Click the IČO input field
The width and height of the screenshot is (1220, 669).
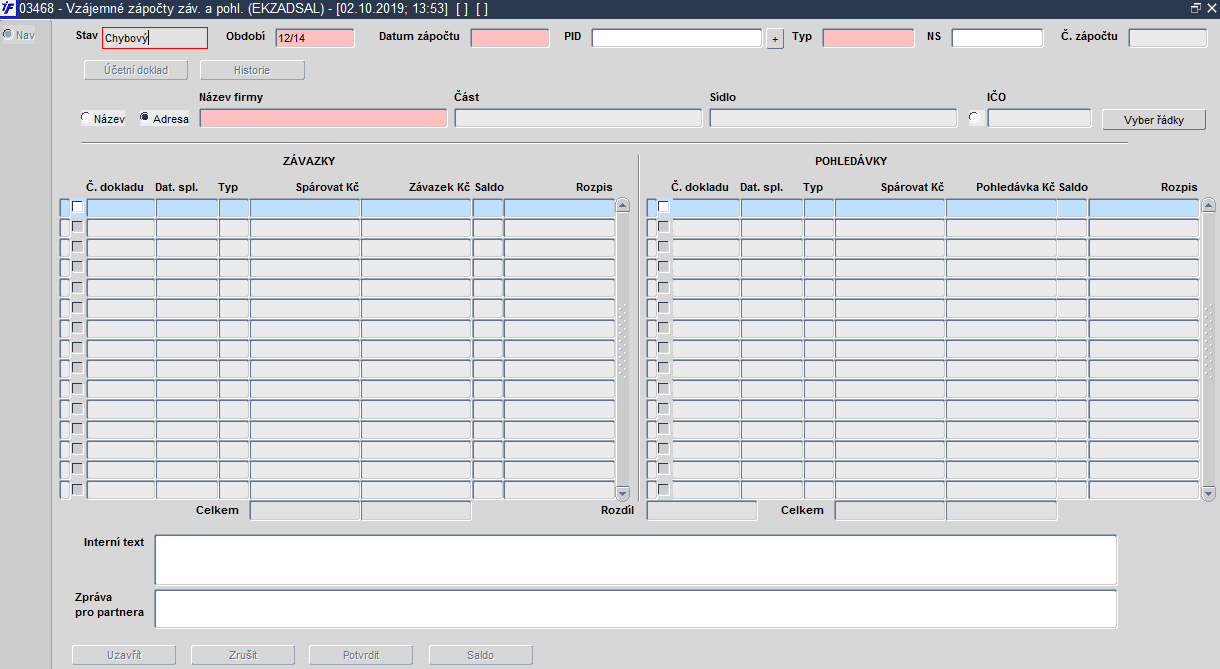coord(1039,118)
